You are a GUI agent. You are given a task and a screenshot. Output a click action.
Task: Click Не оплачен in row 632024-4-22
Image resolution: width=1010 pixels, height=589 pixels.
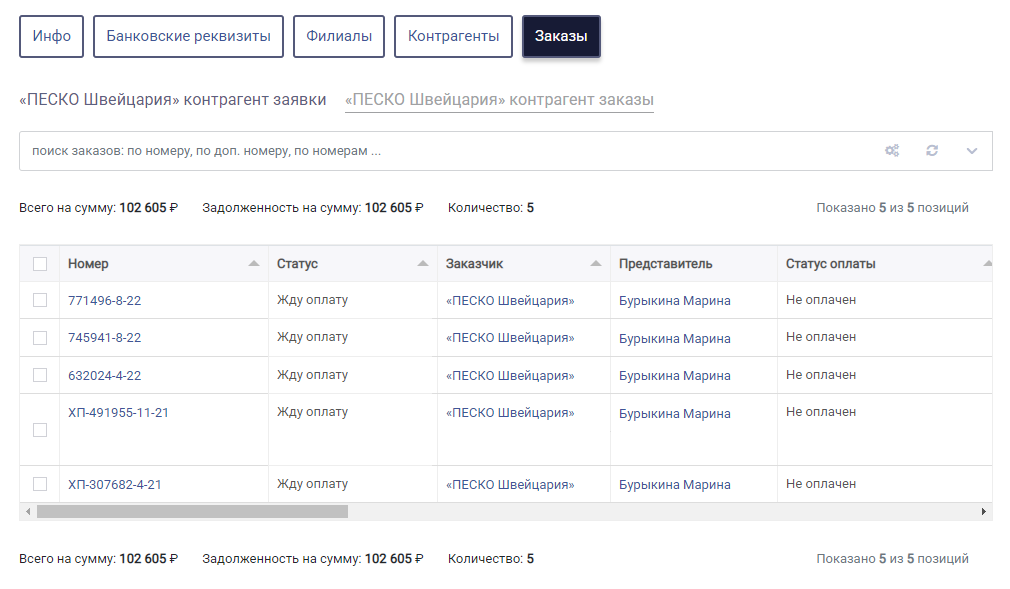[x=821, y=374]
